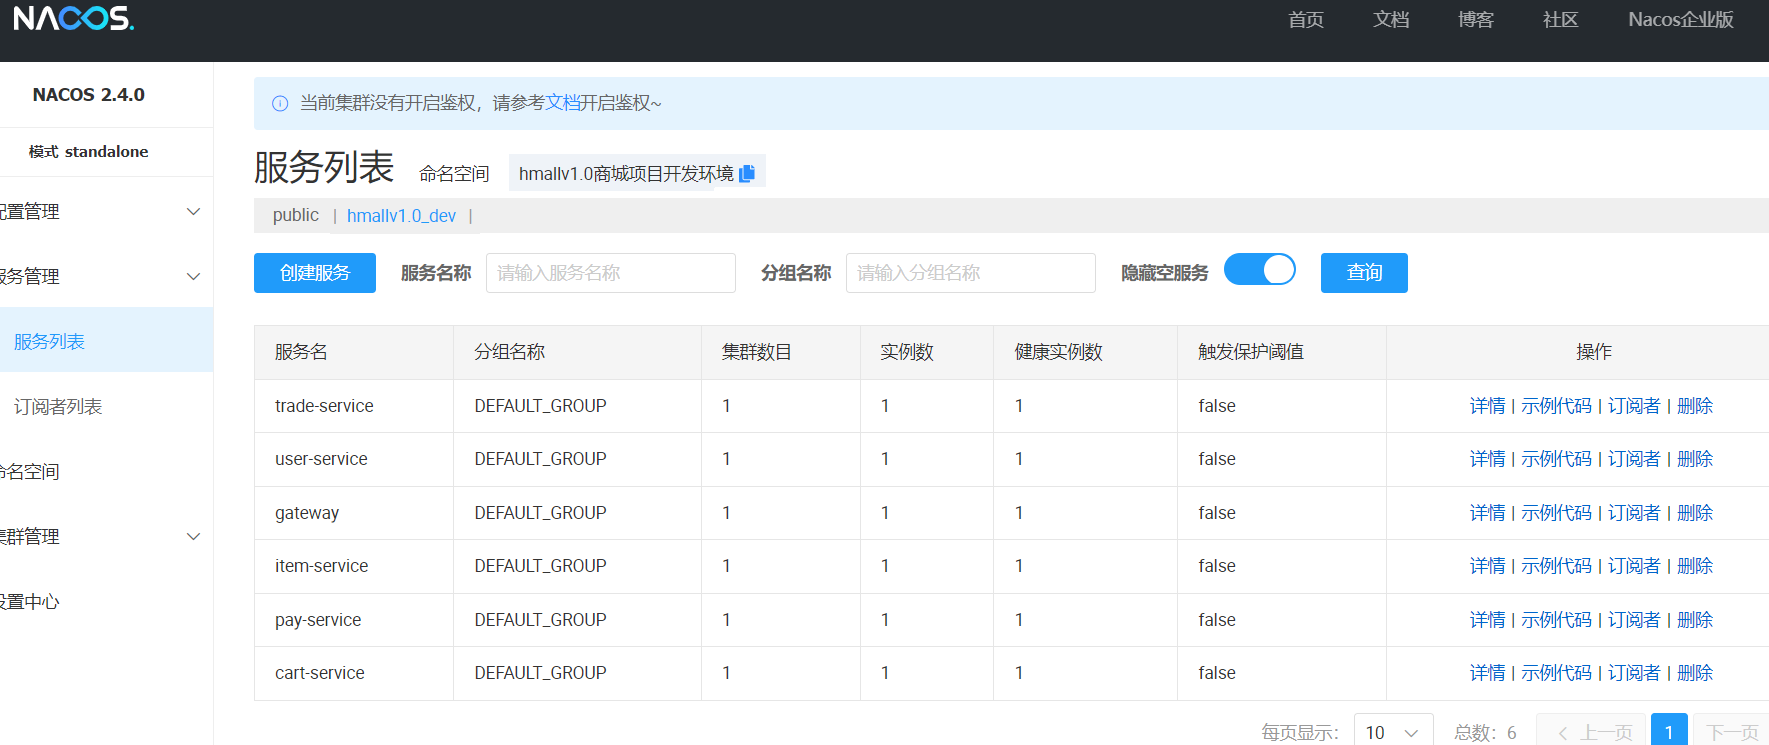Show 订阅者 for gateway
Image resolution: width=1769 pixels, height=745 pixels.
(x=1634, y=513)
